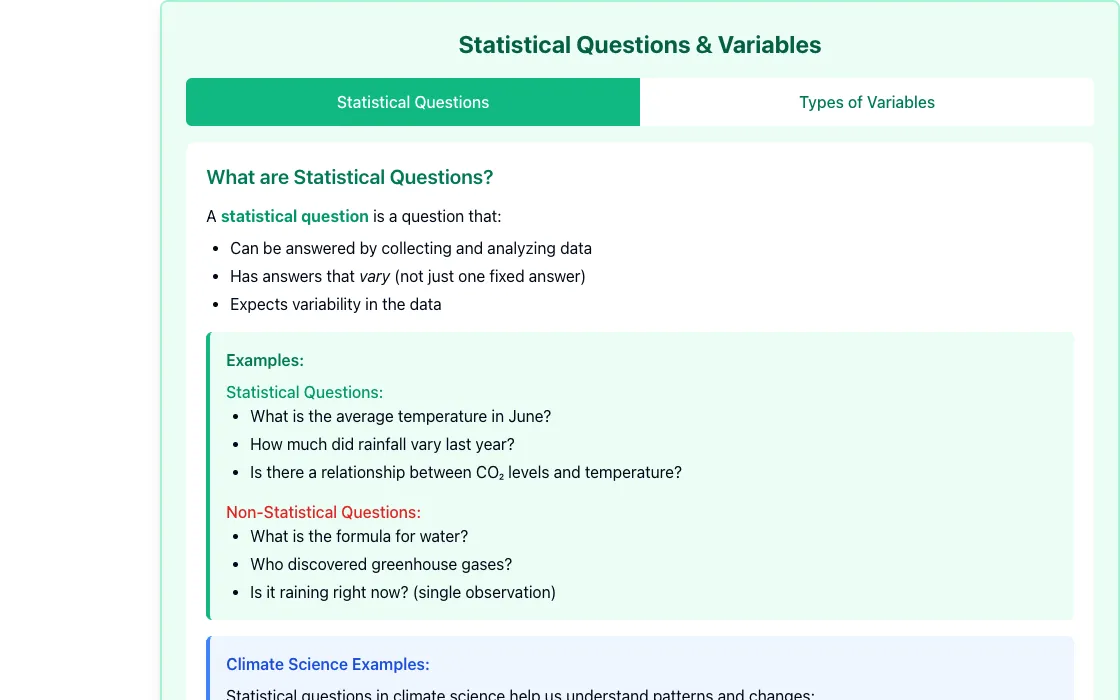Viewport: 1120px width, 700px height.
Task: Click the Statistical Questions & Variables title
Action: [x=639, y=45]
